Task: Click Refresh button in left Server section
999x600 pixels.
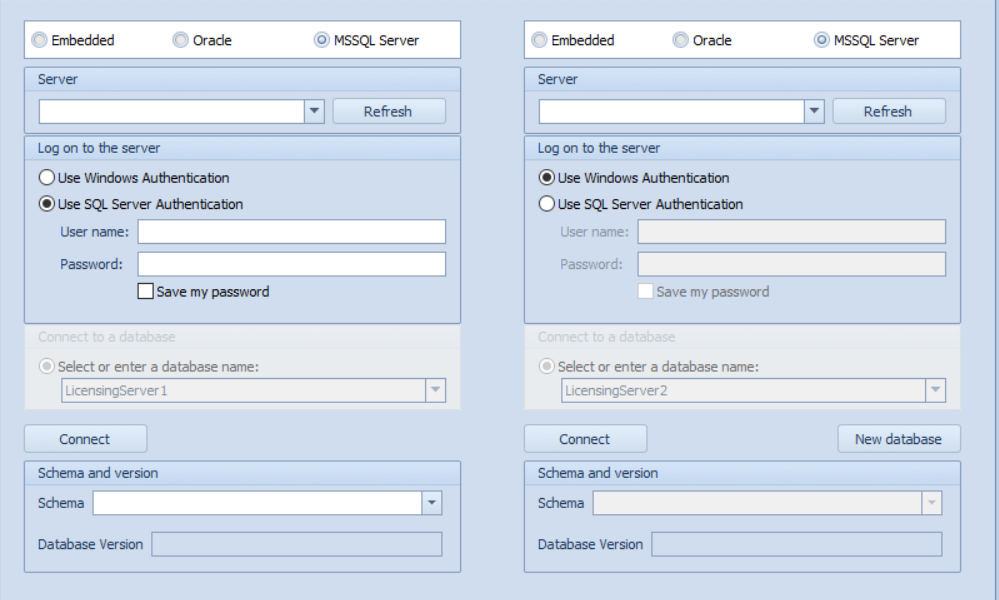Action: (388, 111)
